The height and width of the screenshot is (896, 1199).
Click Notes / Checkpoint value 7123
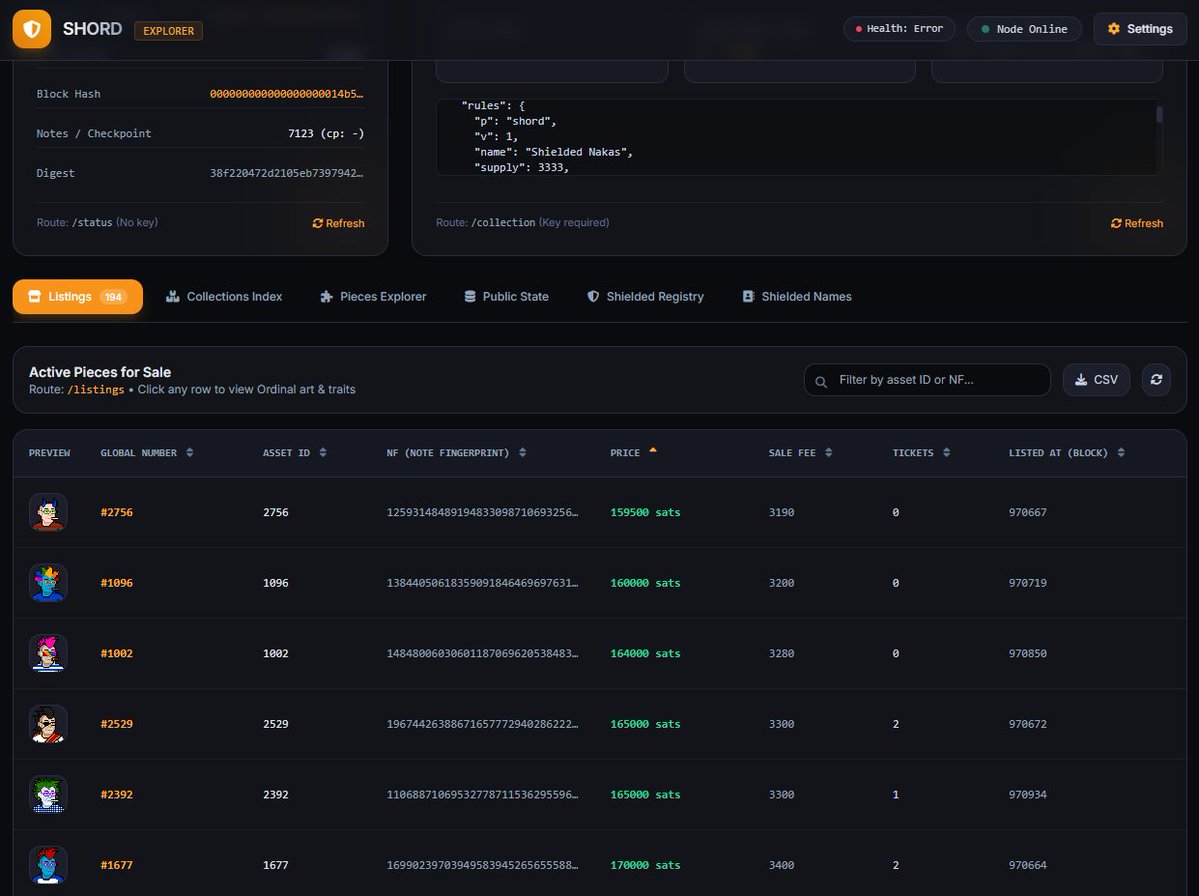pyautogui.click(x=326, y=133)
